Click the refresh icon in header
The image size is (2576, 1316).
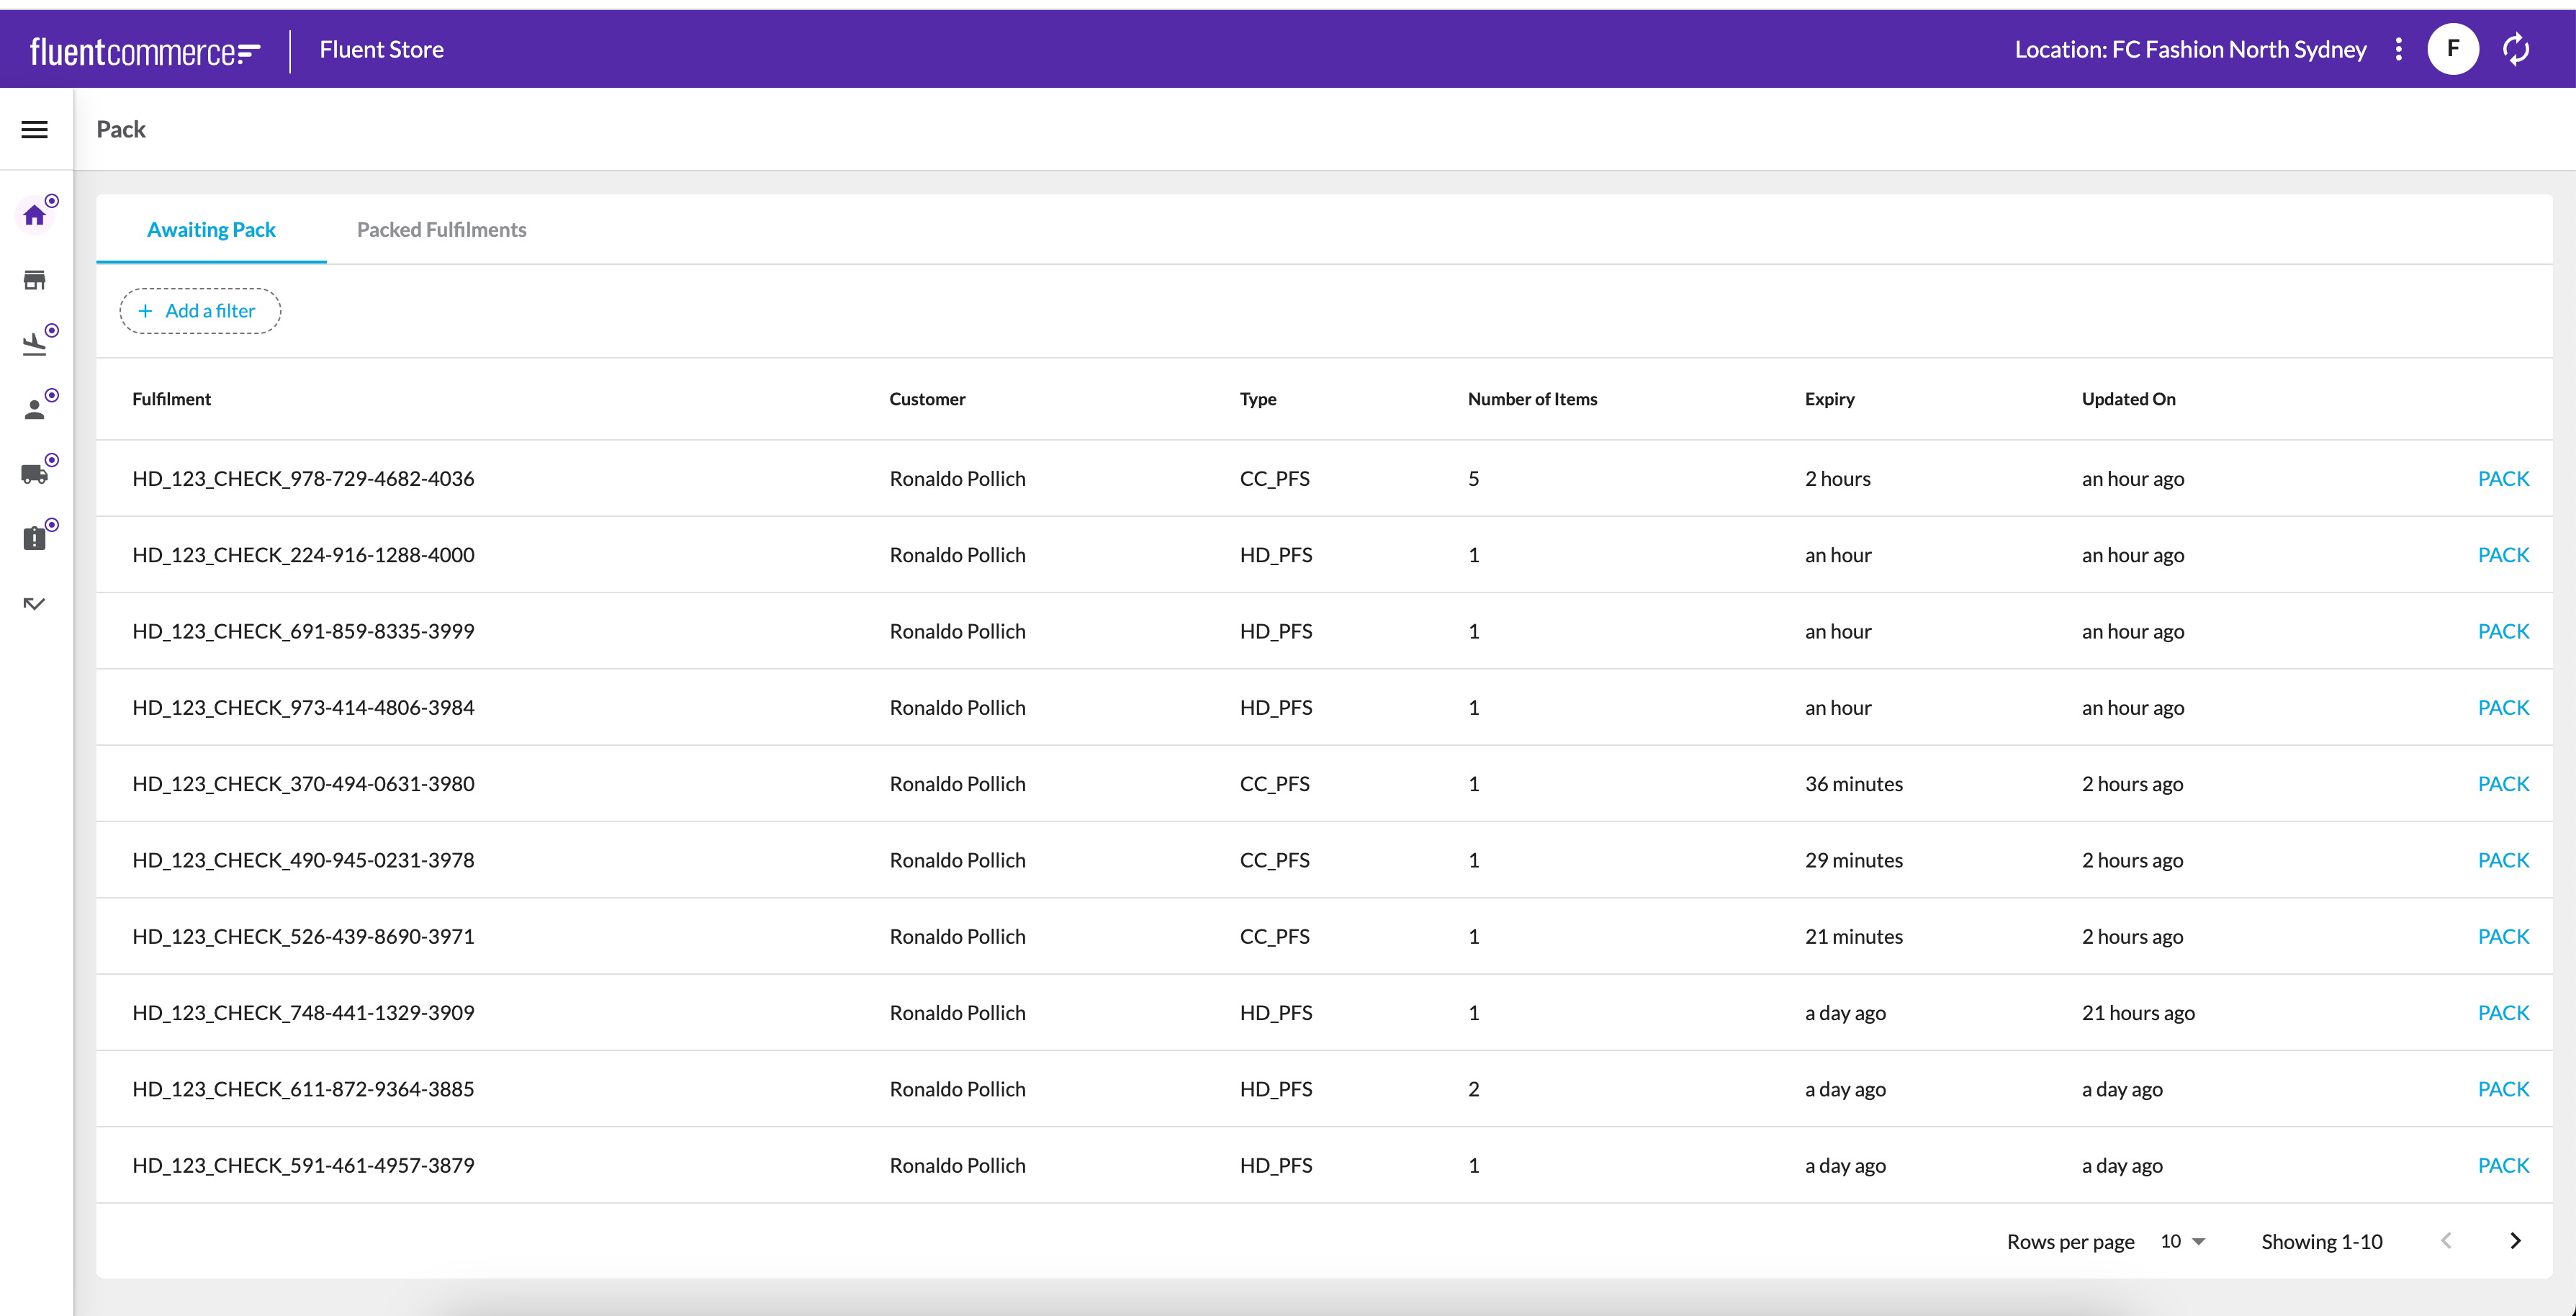pyautogui.click(x=2515, y=49)
